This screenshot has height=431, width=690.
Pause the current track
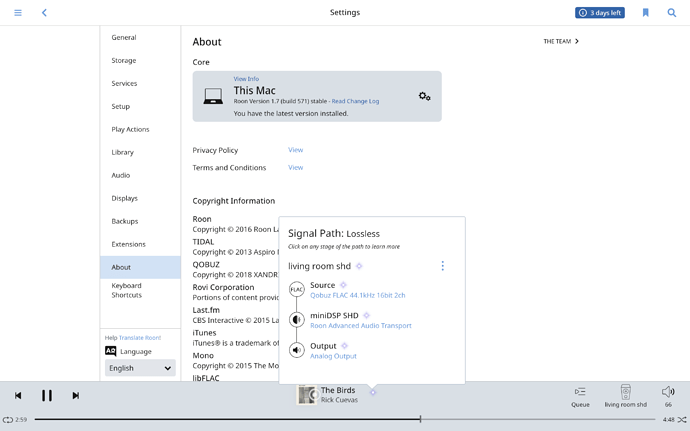(x=47, y=395)
